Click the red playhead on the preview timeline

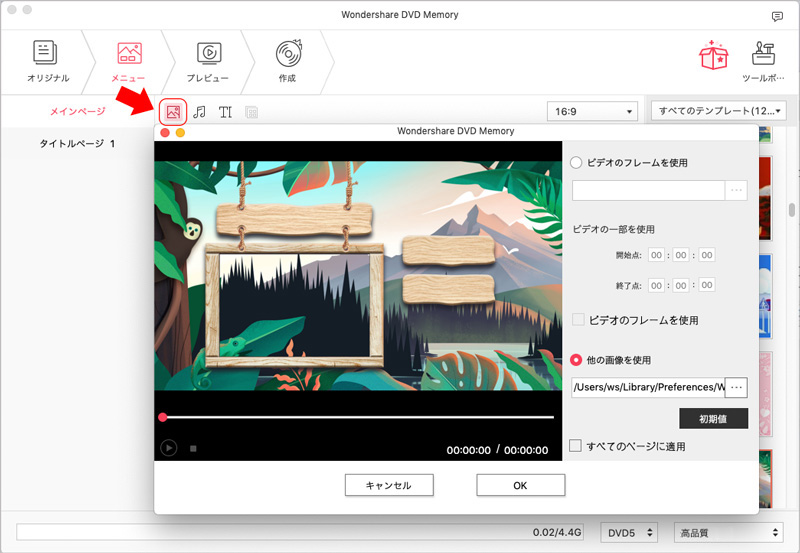click(x=163, y=417)
